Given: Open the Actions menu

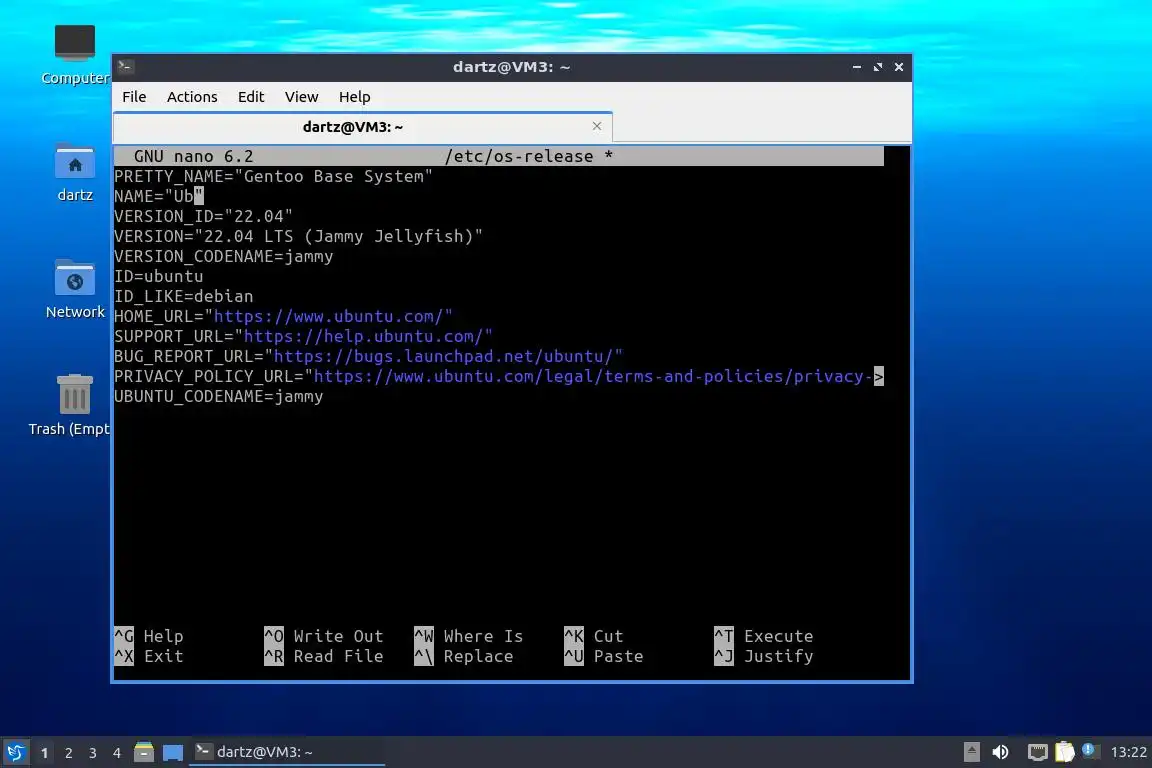Looking at the screenshot, I should click(192, 97).
